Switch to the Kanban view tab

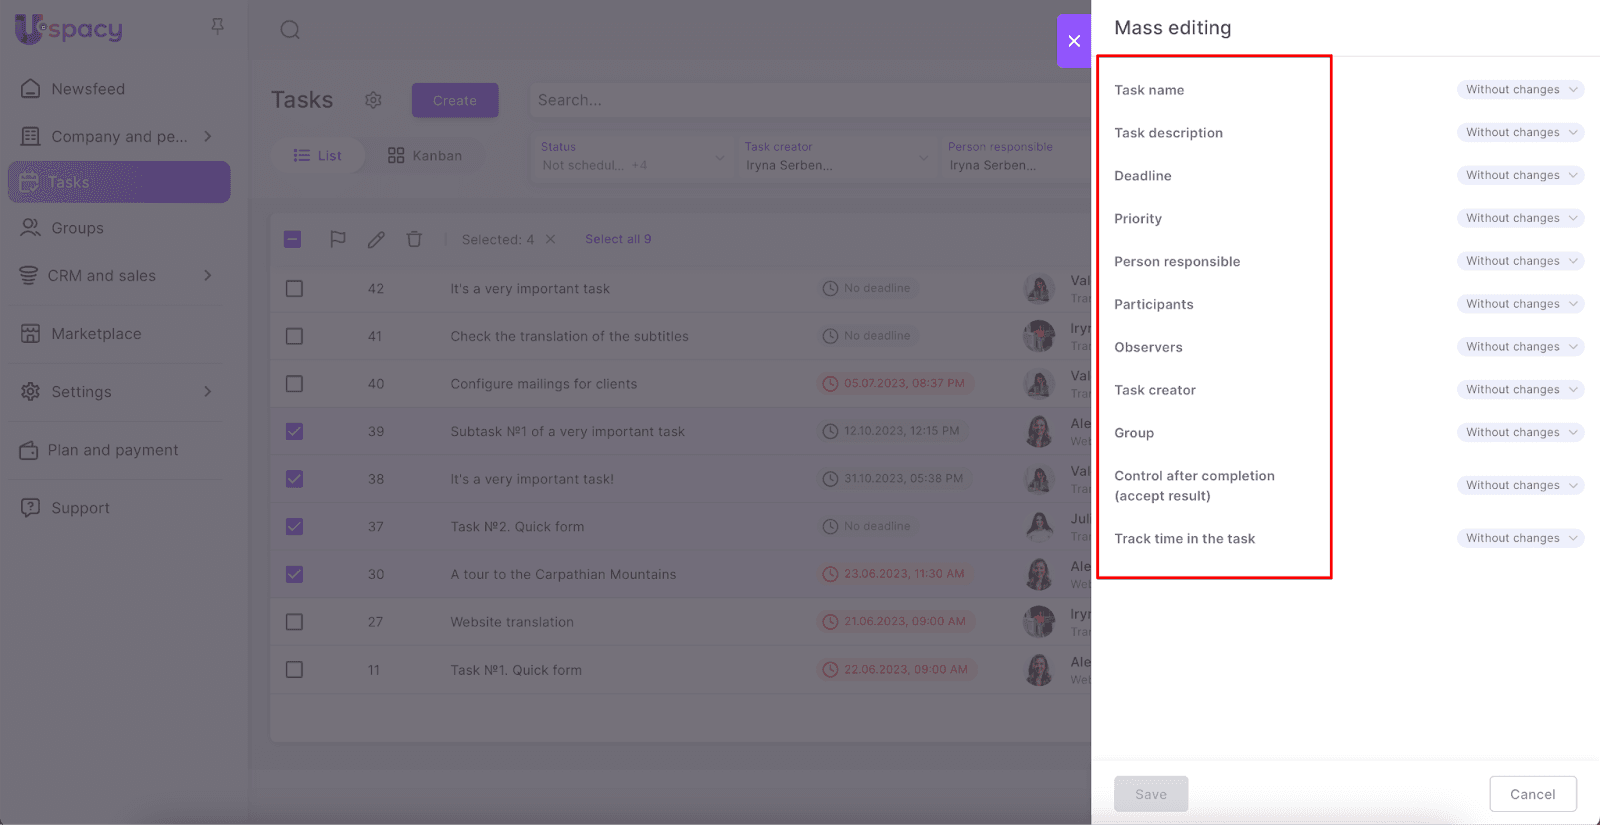pos(425,156)
